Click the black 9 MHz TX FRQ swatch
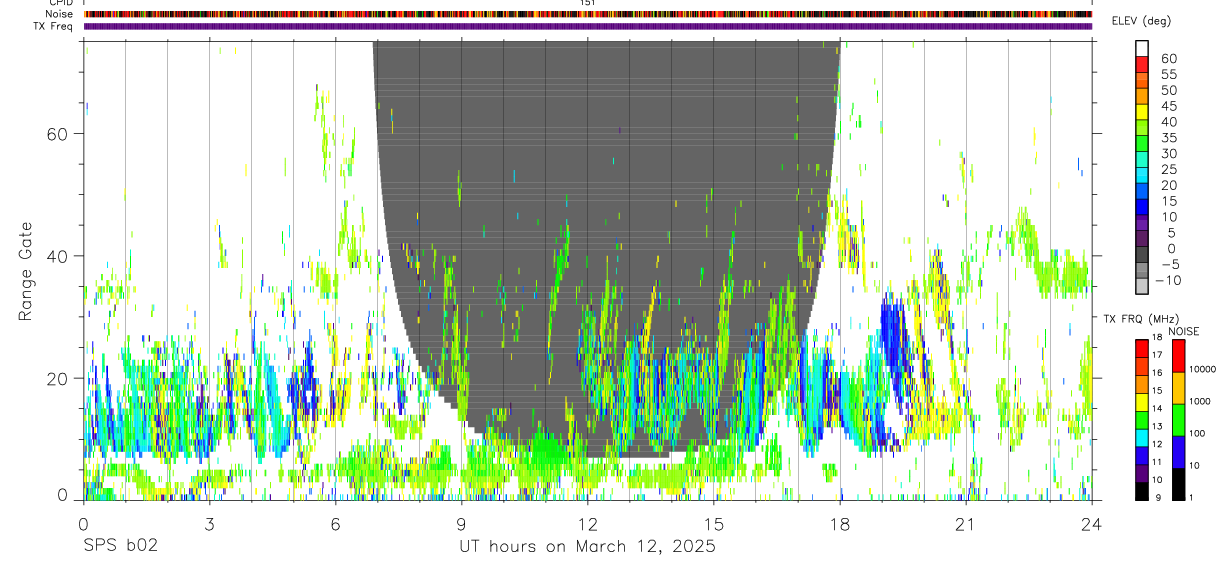The image size is (1228, 567). pyautogui.click(x=1142, y=490)
